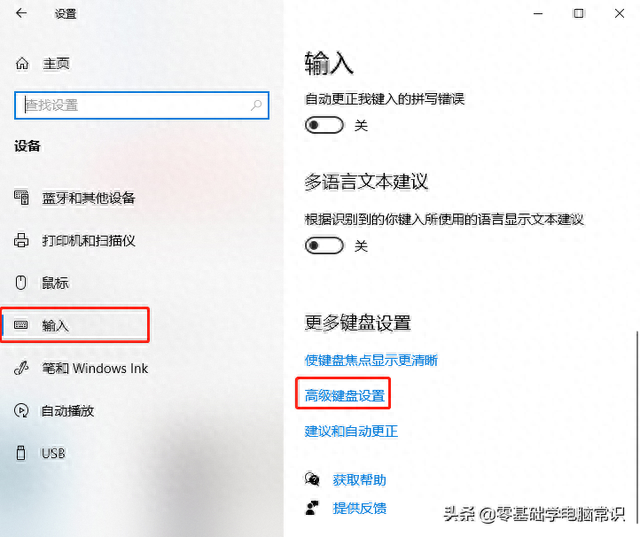Open the 高级键盘设置 link
This screenshot has width=640, height=537.
tap(344, 395)
